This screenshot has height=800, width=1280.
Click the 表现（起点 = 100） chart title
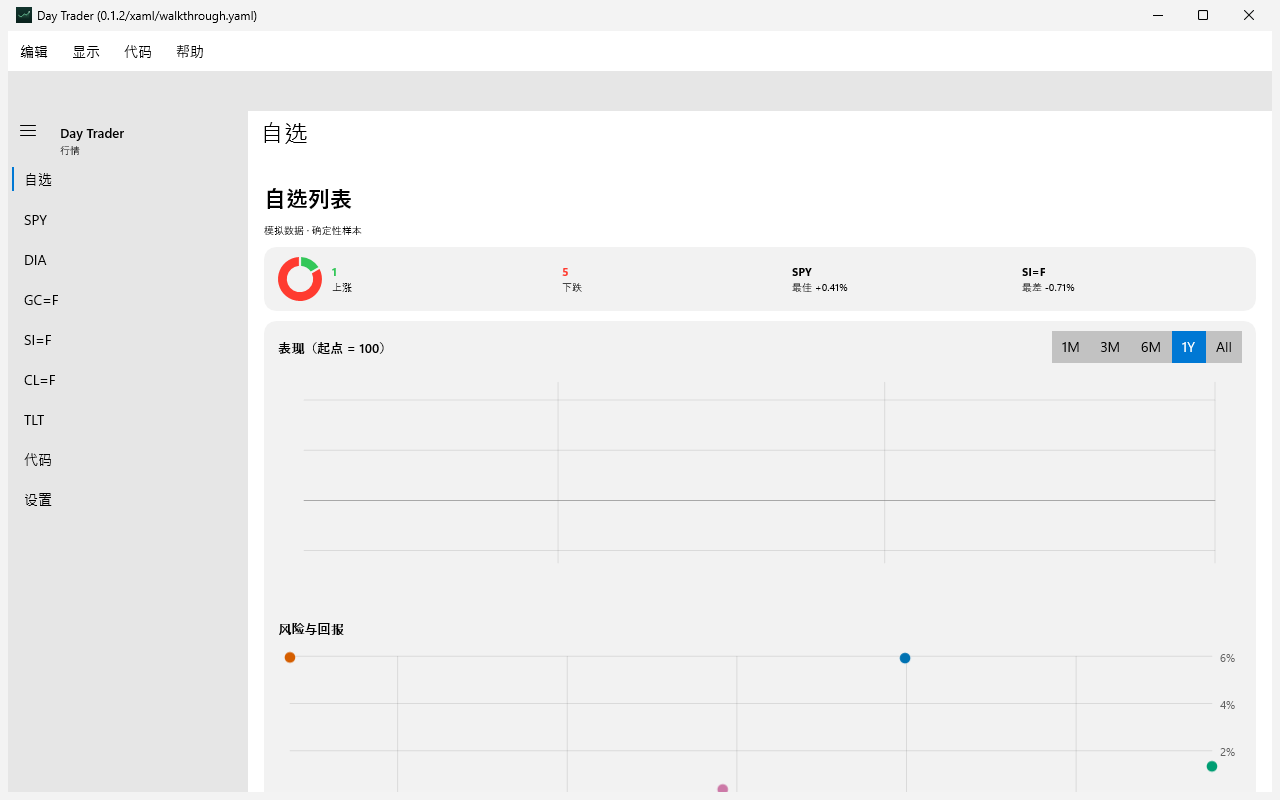(x=332, y=348)
